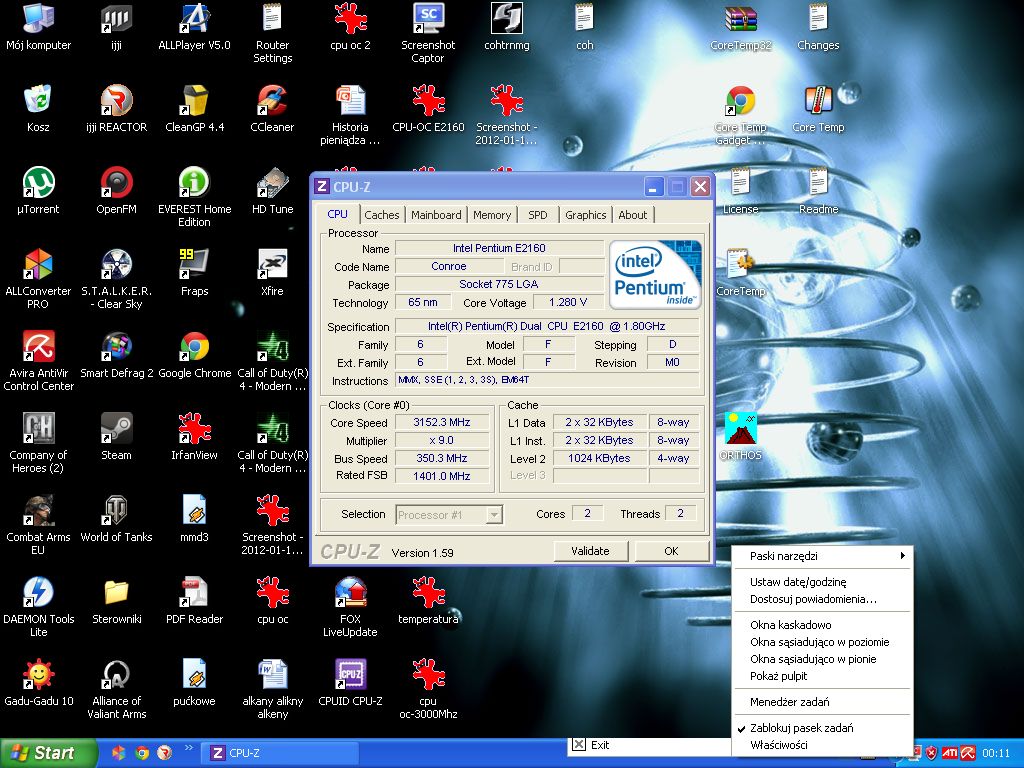This screenshot has height=768, width=1024.
Task: Open Core Temp thermometer icon
Action: tap(818, 110)
